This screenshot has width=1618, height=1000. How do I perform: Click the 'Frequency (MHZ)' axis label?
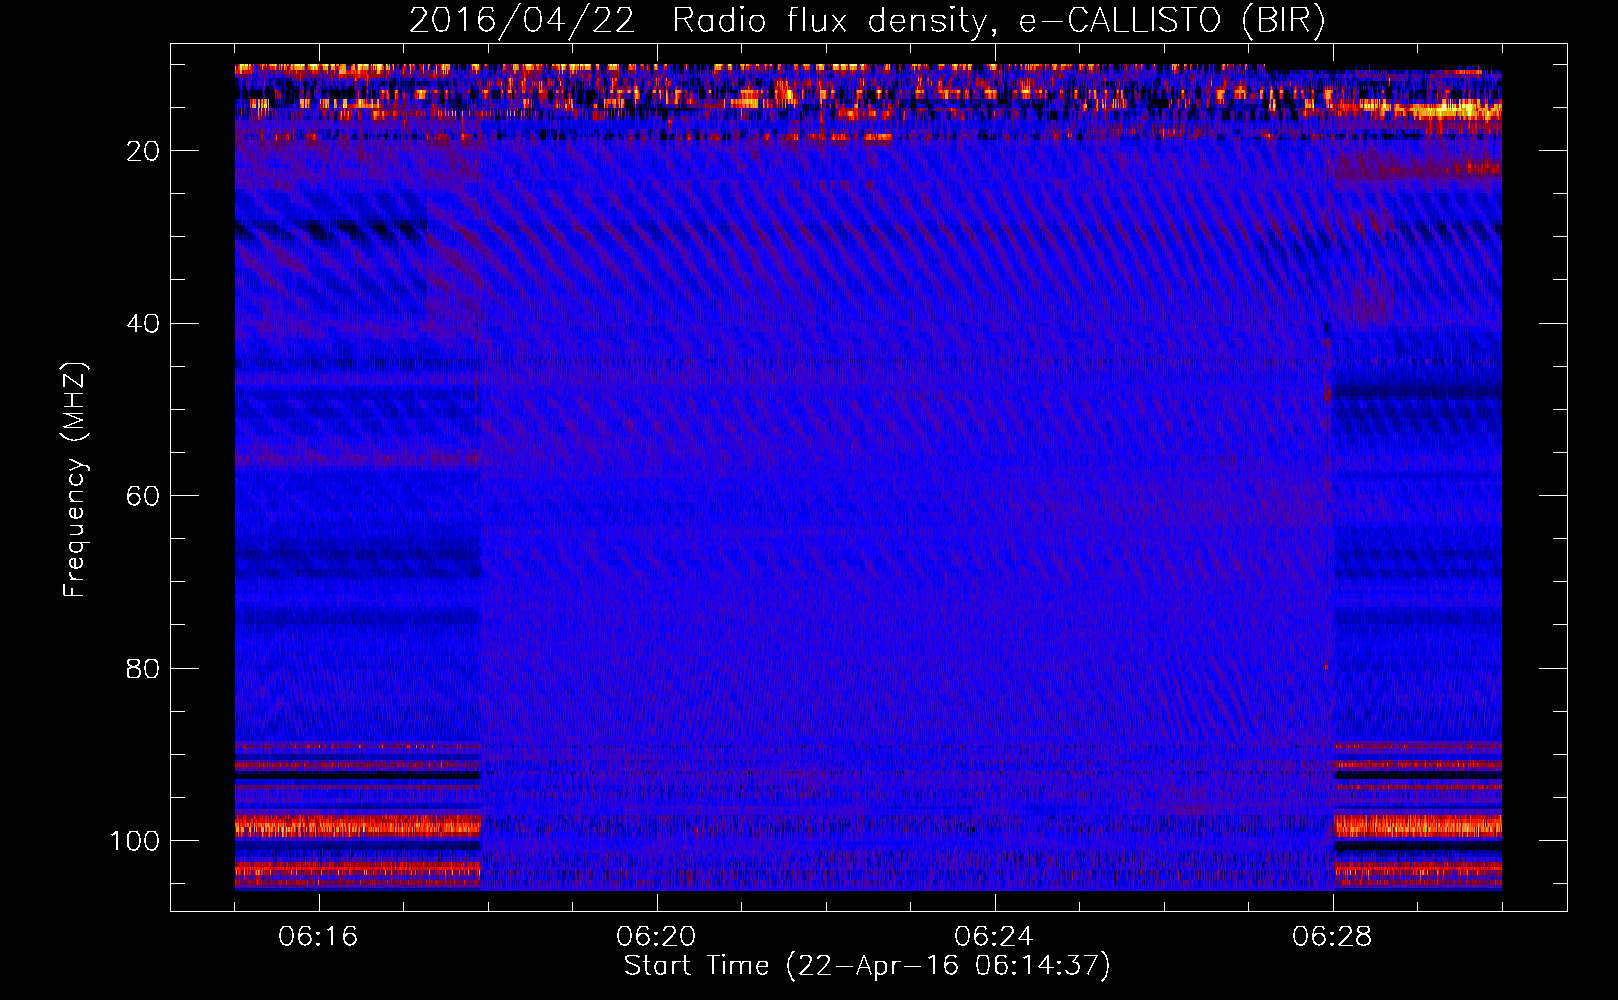pos(75,479)
